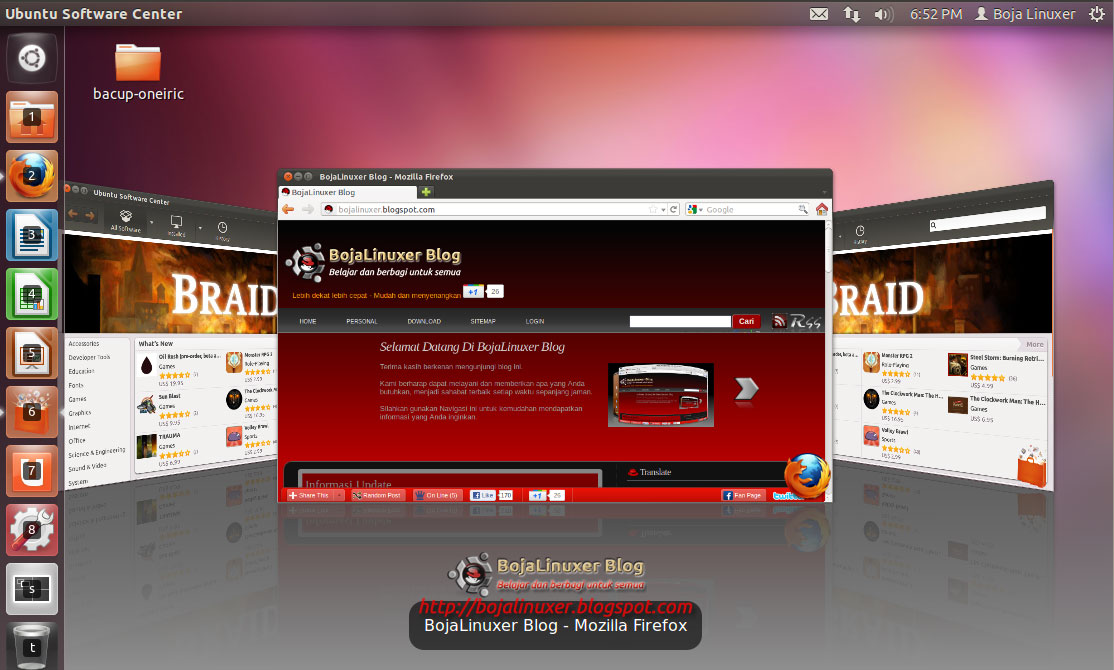Focus search box in right Software Center window
The image size is (1114, 670).
tap(988, 220)
